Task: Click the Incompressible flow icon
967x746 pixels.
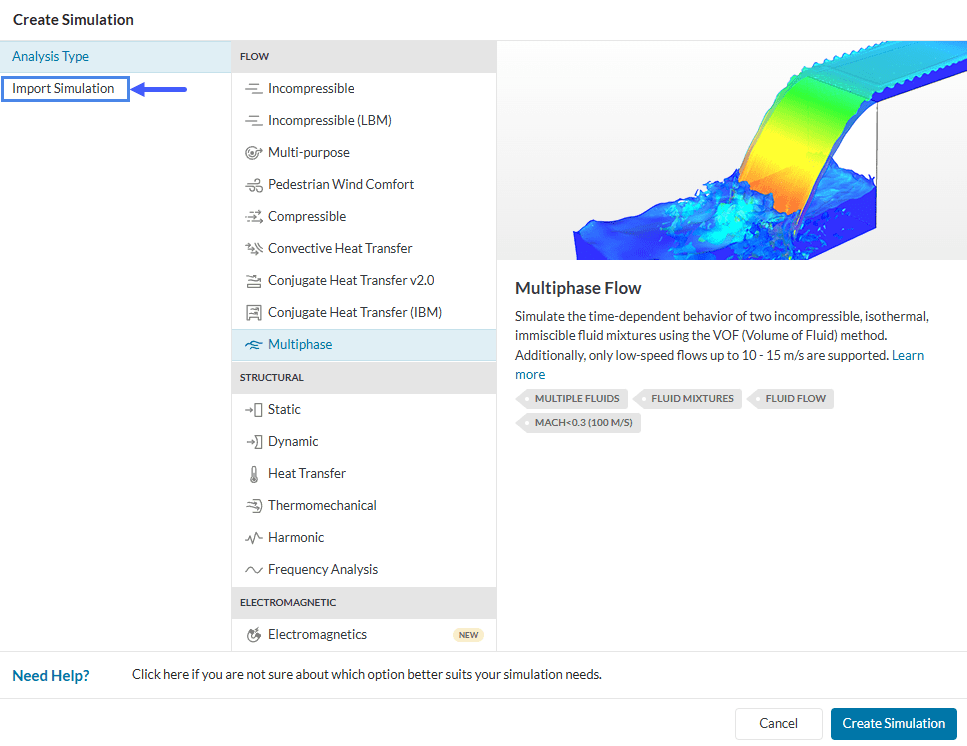Action: (x=253, y=89)
